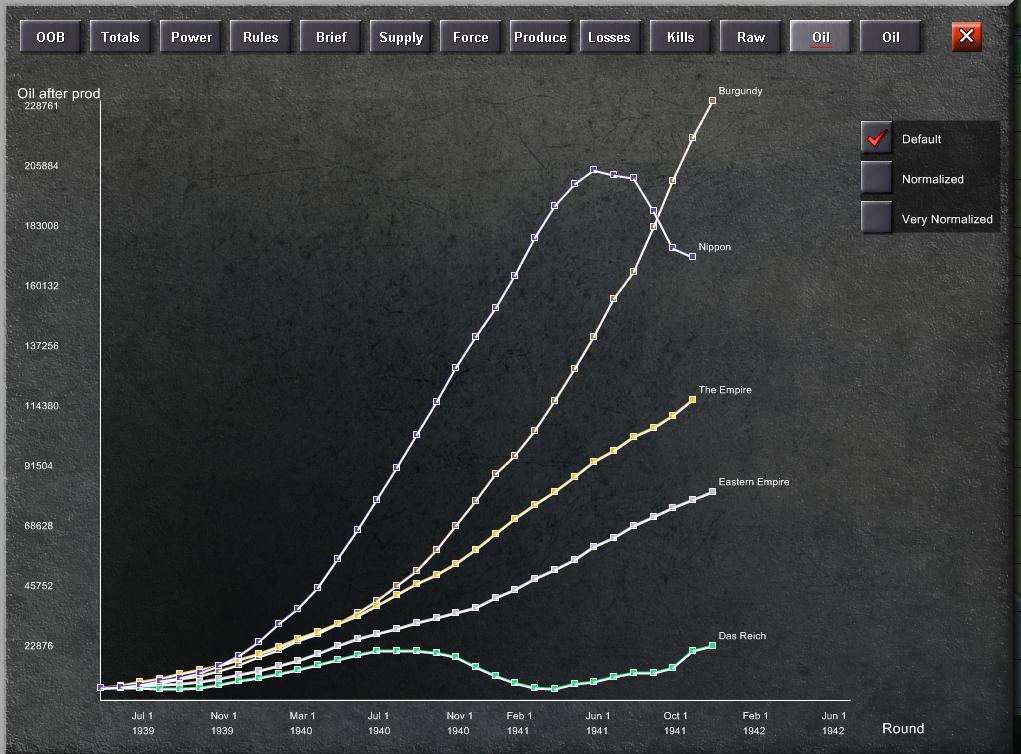1021x754 pixels.
Task: Click the peak data point of the Nippon line
Action: coord(593,169)
